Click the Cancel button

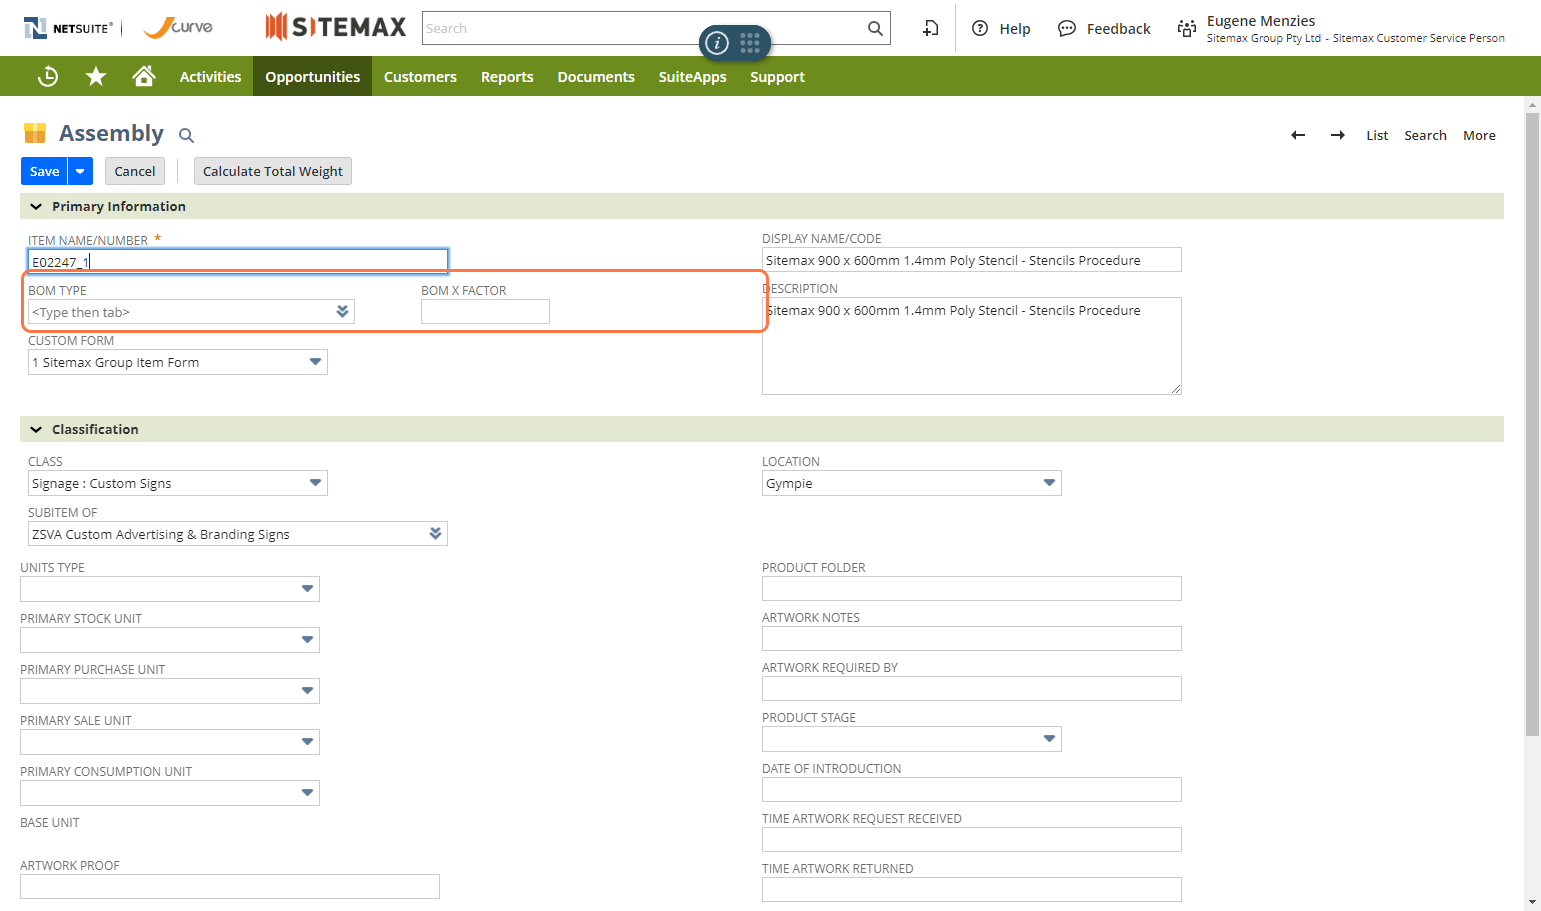[x=135, y=171]
